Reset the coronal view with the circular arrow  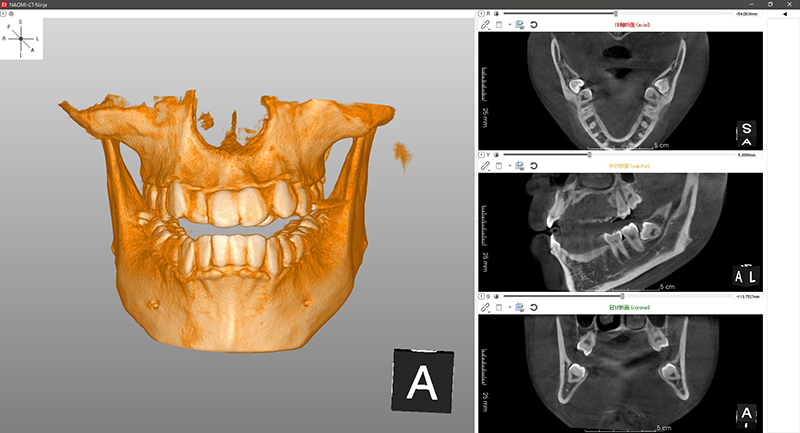(x=534, y=307)
